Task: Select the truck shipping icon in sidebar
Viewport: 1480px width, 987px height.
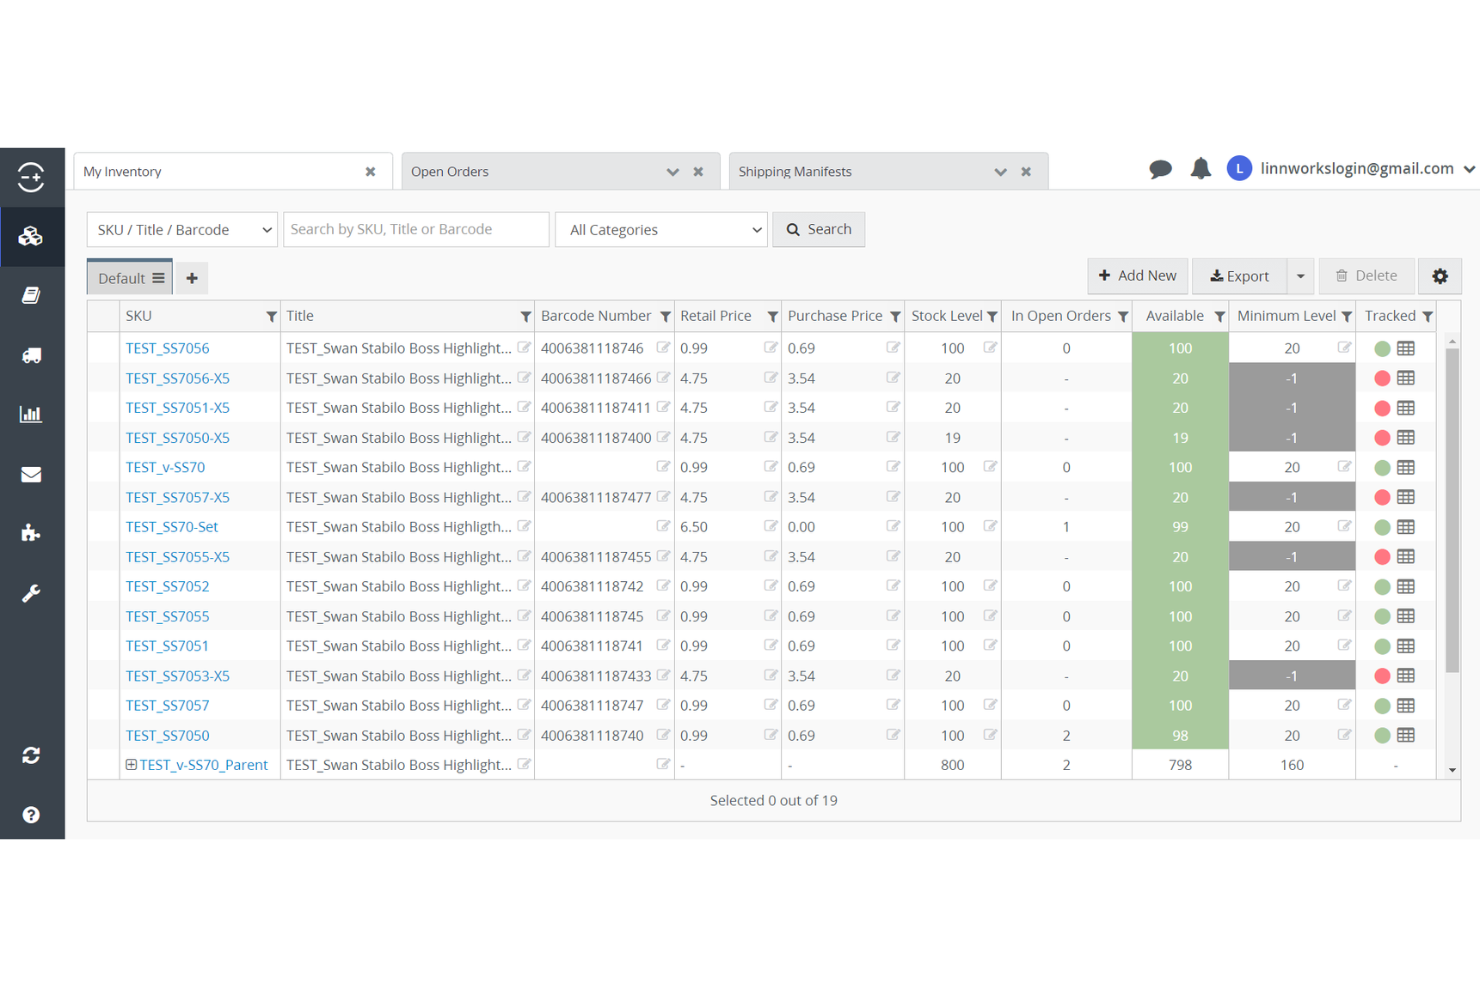Action: tap(32, 355)
